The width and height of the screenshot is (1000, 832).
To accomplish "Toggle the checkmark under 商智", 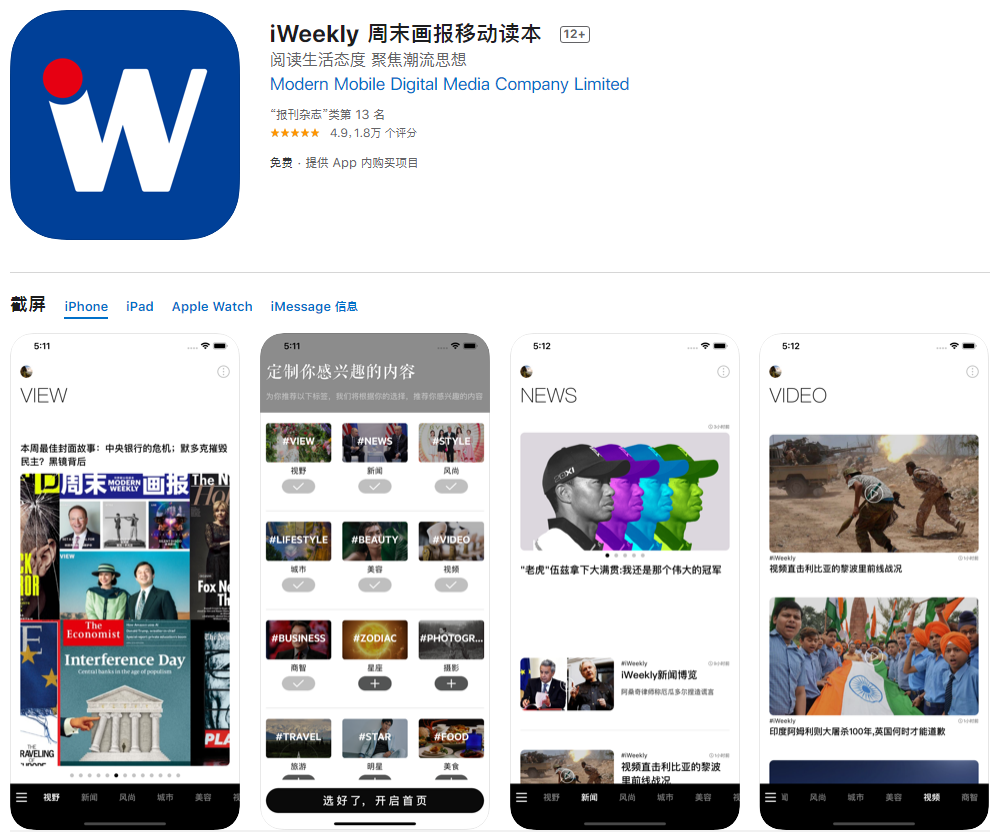I will (x=298, y=683).
